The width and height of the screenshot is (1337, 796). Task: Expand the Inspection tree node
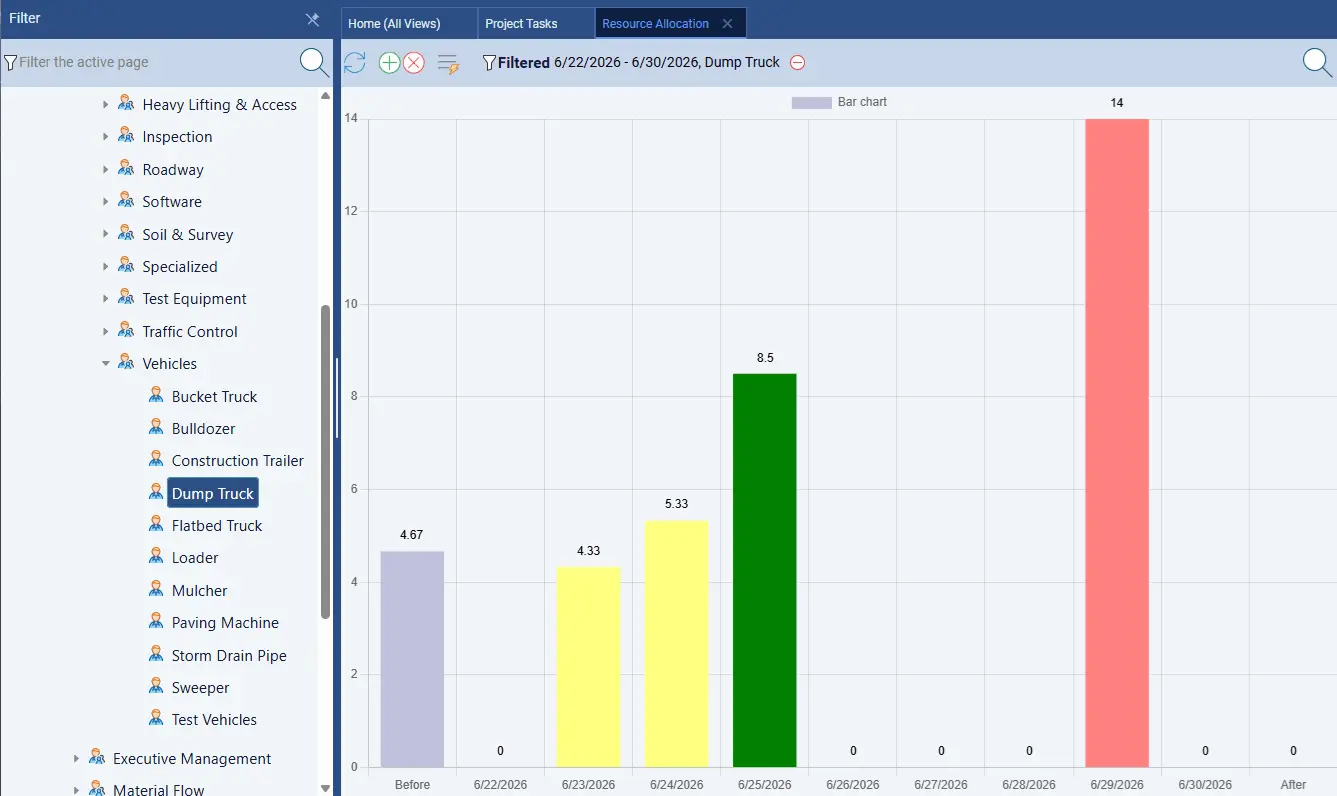105,137
